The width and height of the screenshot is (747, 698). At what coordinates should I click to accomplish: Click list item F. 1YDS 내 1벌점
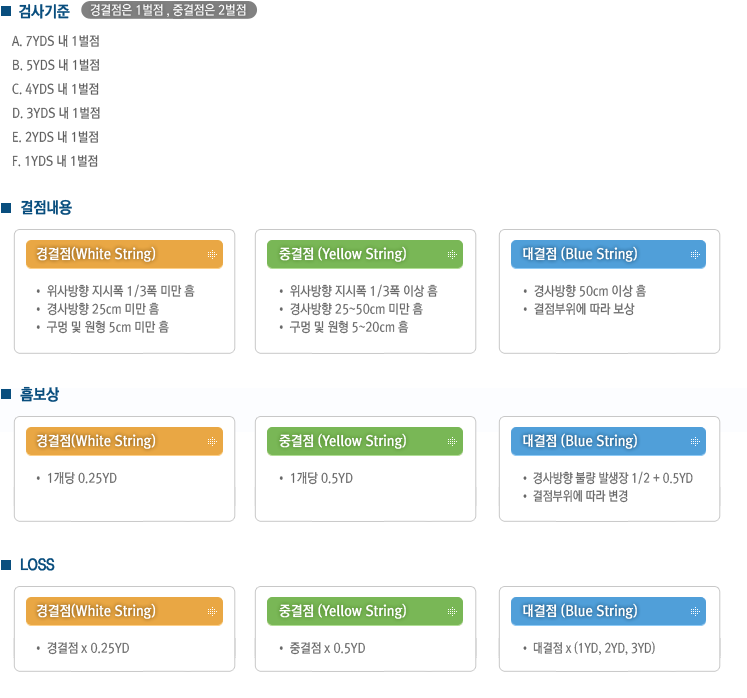point(55,161)
